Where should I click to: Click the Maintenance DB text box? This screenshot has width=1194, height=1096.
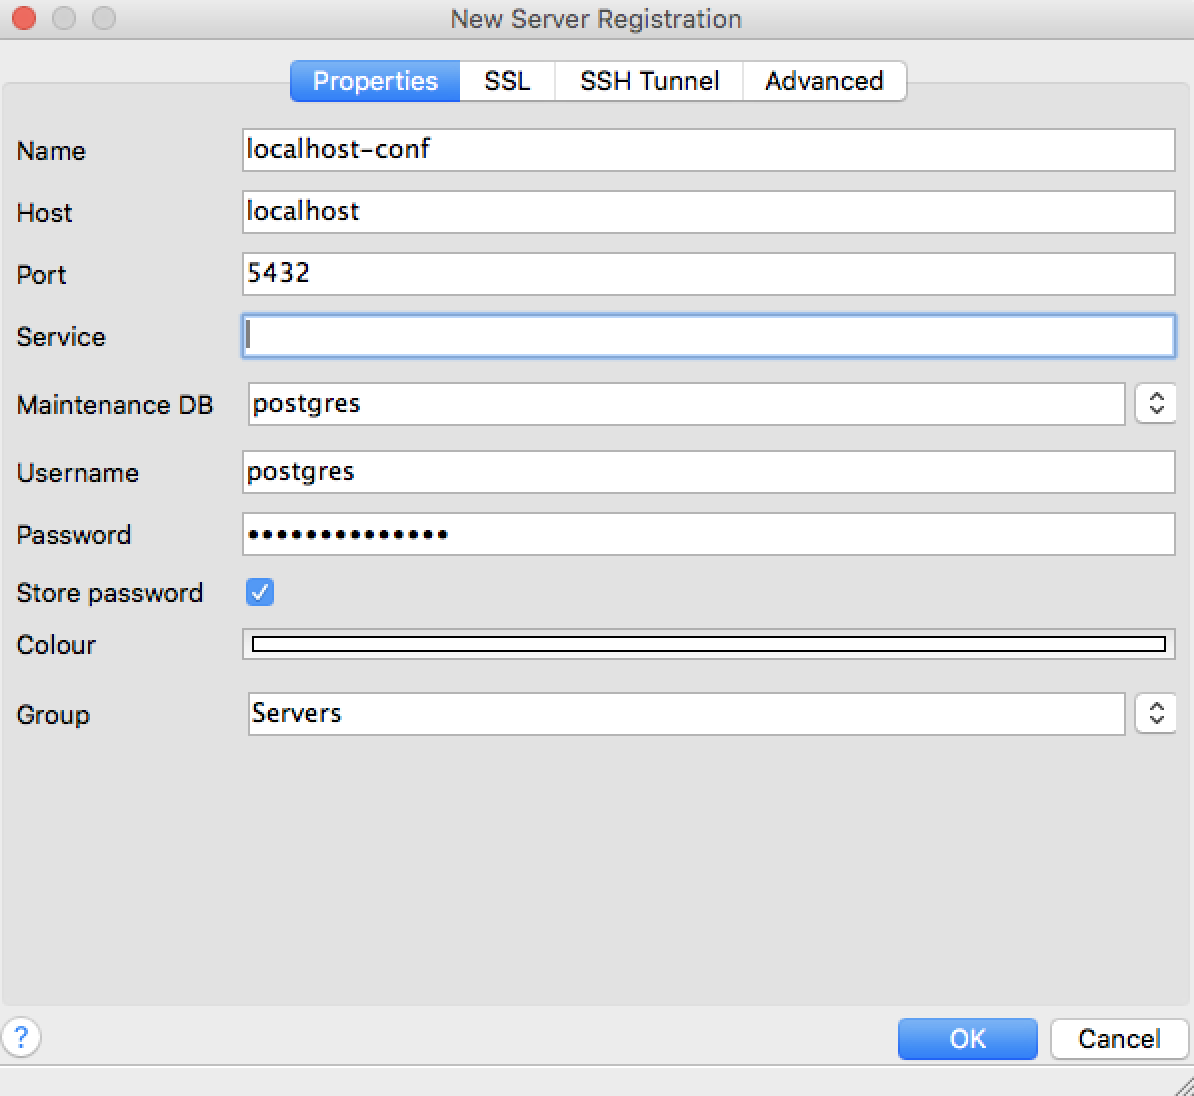click(x=685, y=404)
